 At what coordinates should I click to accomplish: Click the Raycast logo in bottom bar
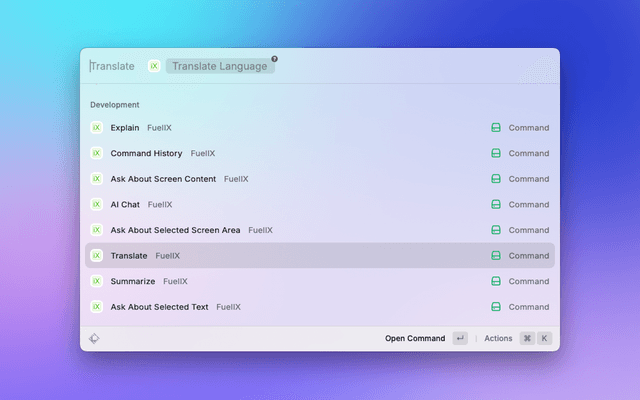94,338
